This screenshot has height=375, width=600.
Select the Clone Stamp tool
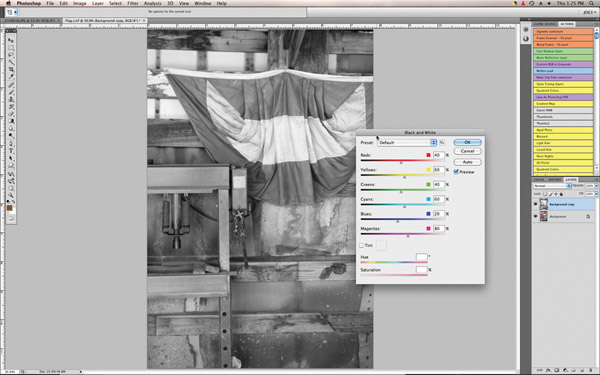[11, 99]
